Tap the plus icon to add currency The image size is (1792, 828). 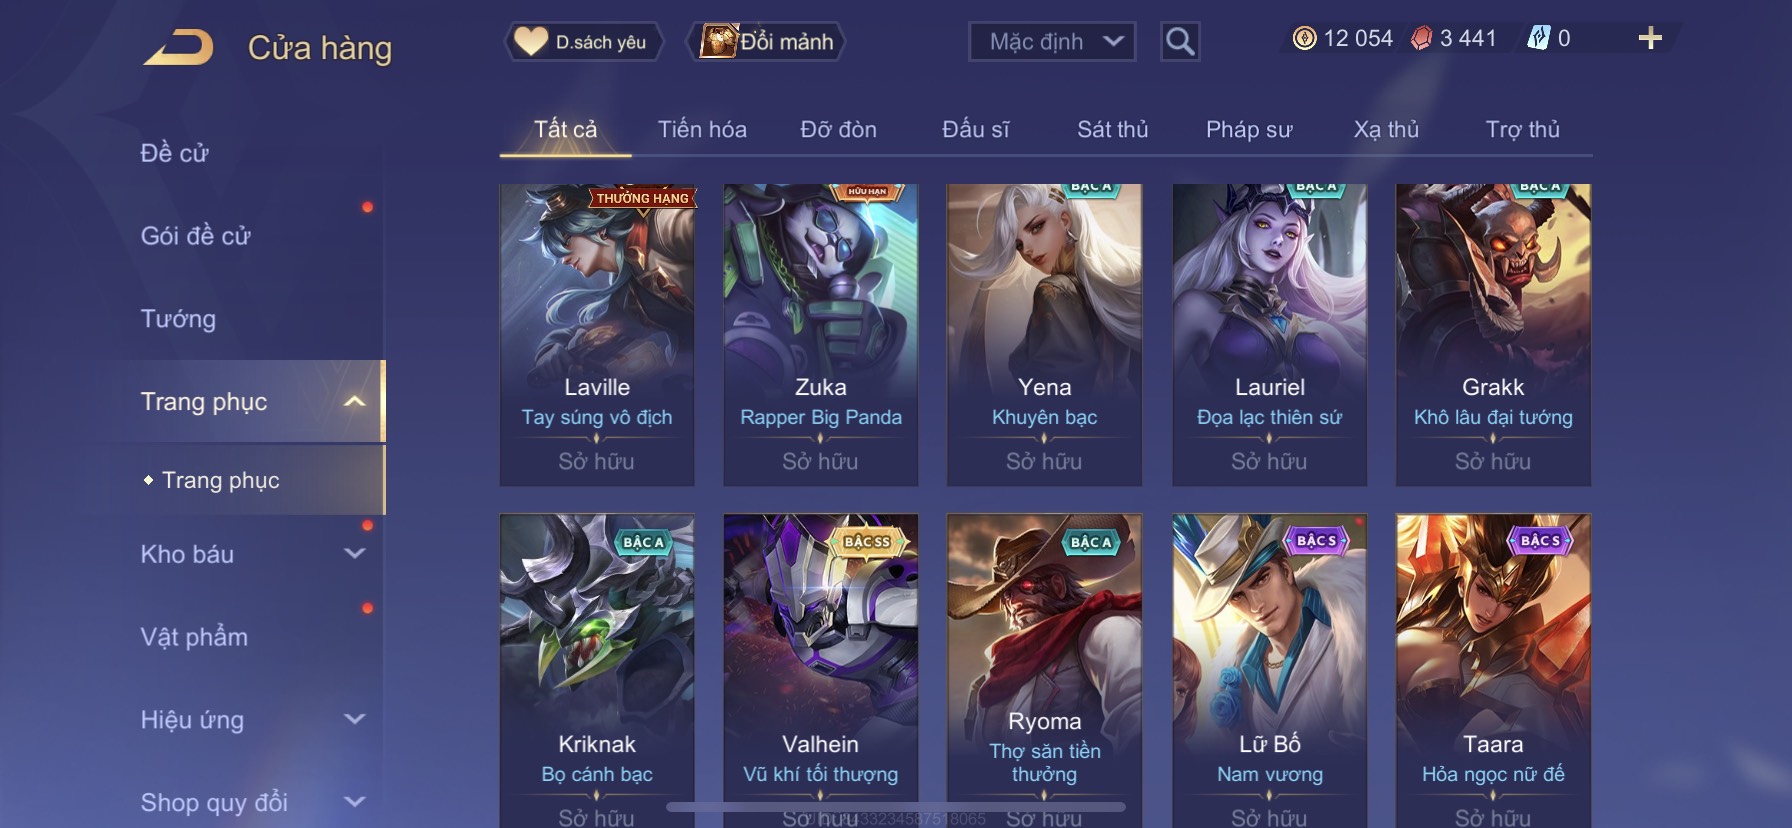click(1650, 38)
